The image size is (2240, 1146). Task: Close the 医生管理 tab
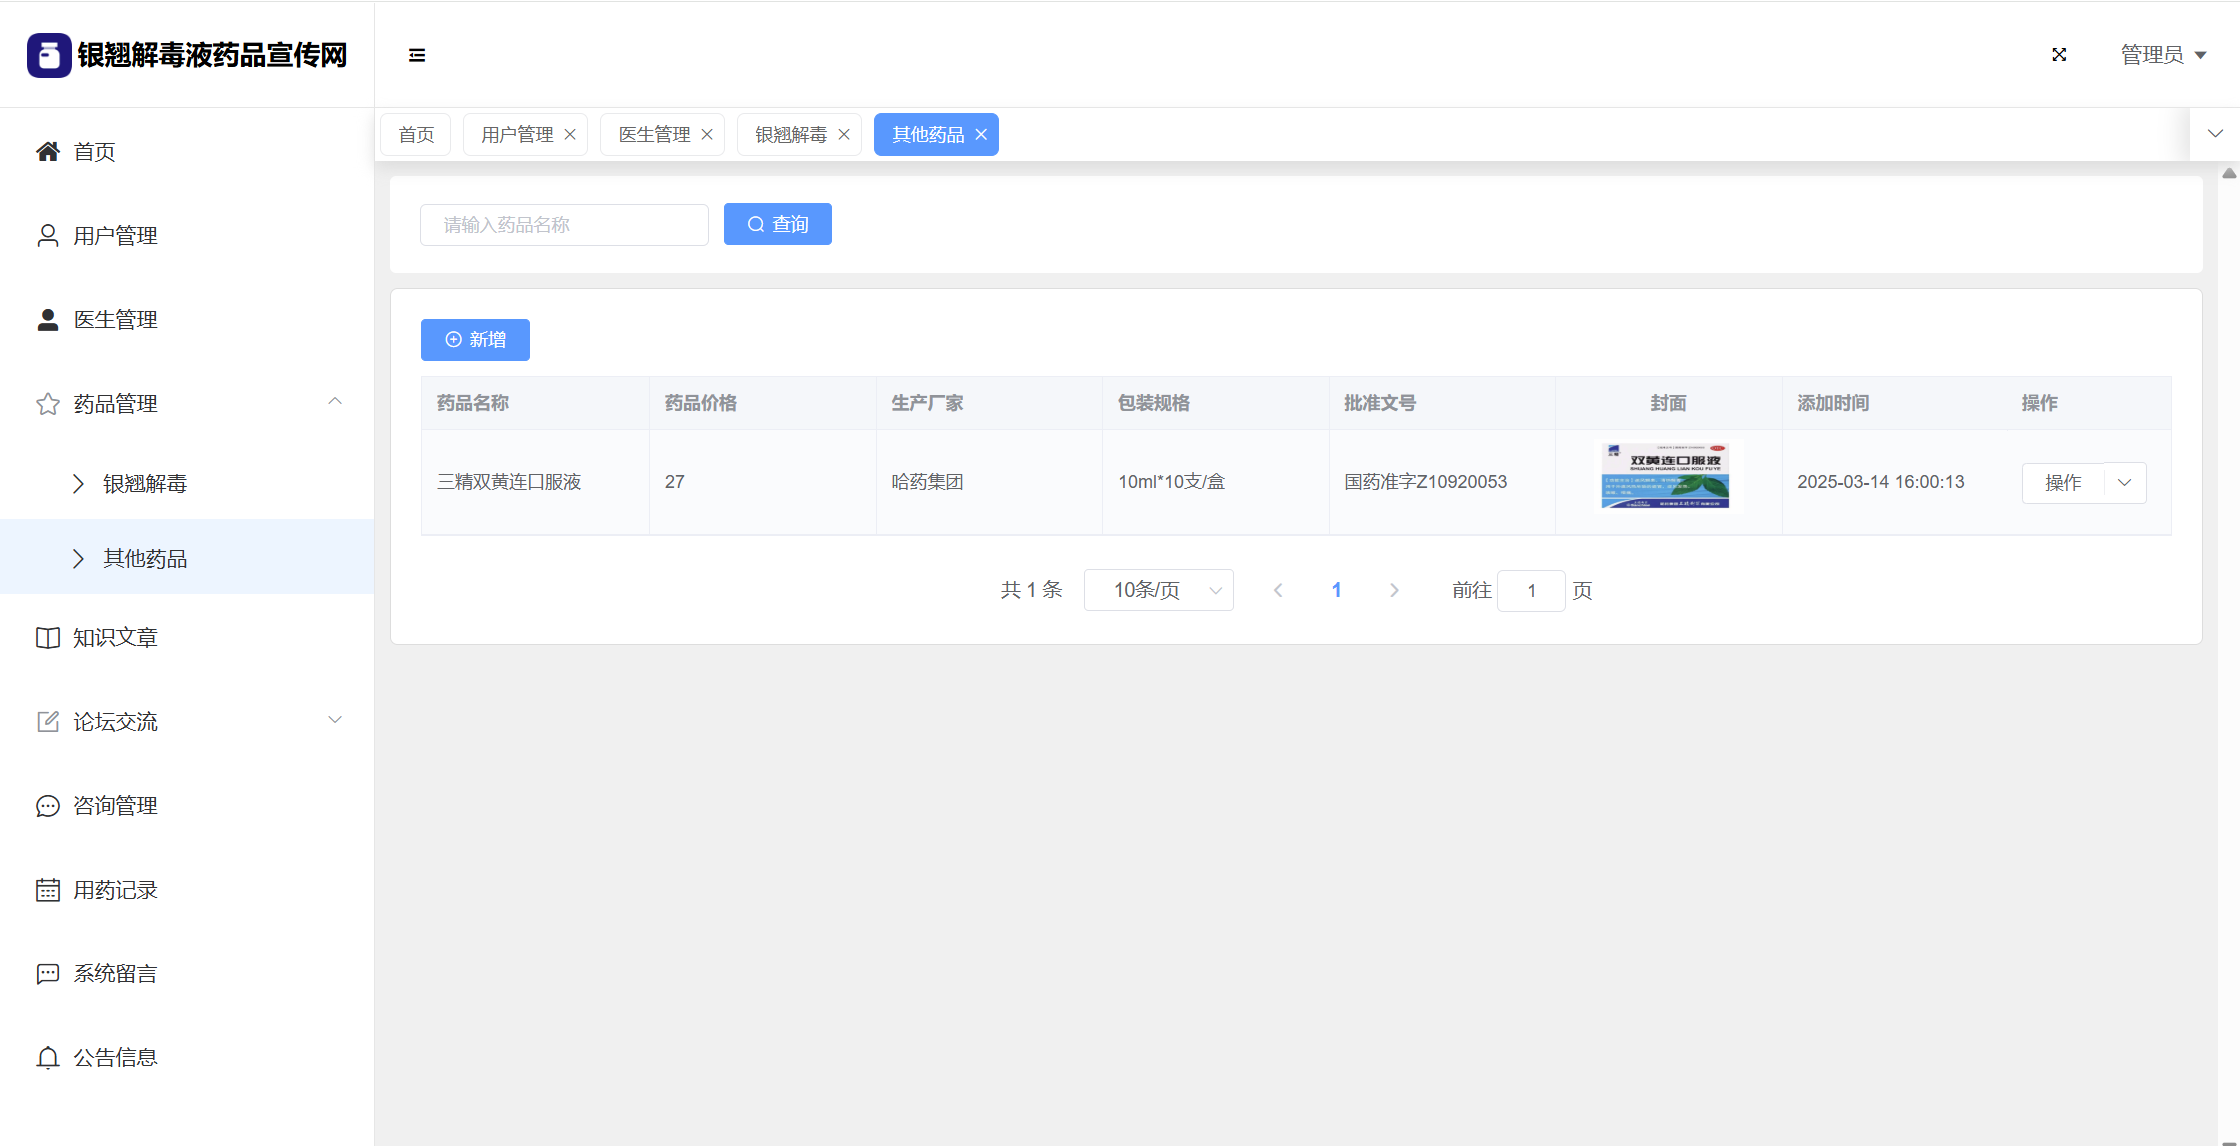pyautogui.click(x=707, y=135)
